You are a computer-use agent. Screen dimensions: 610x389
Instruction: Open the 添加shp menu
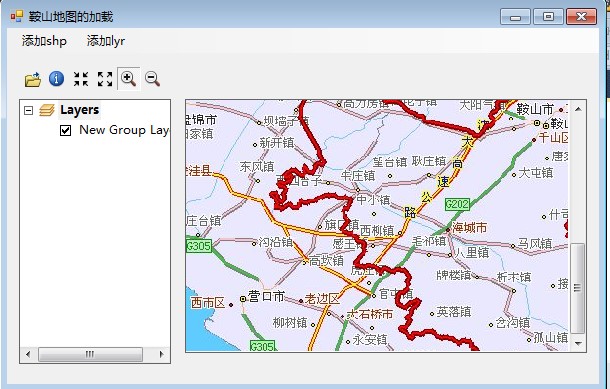click(44, 41)
